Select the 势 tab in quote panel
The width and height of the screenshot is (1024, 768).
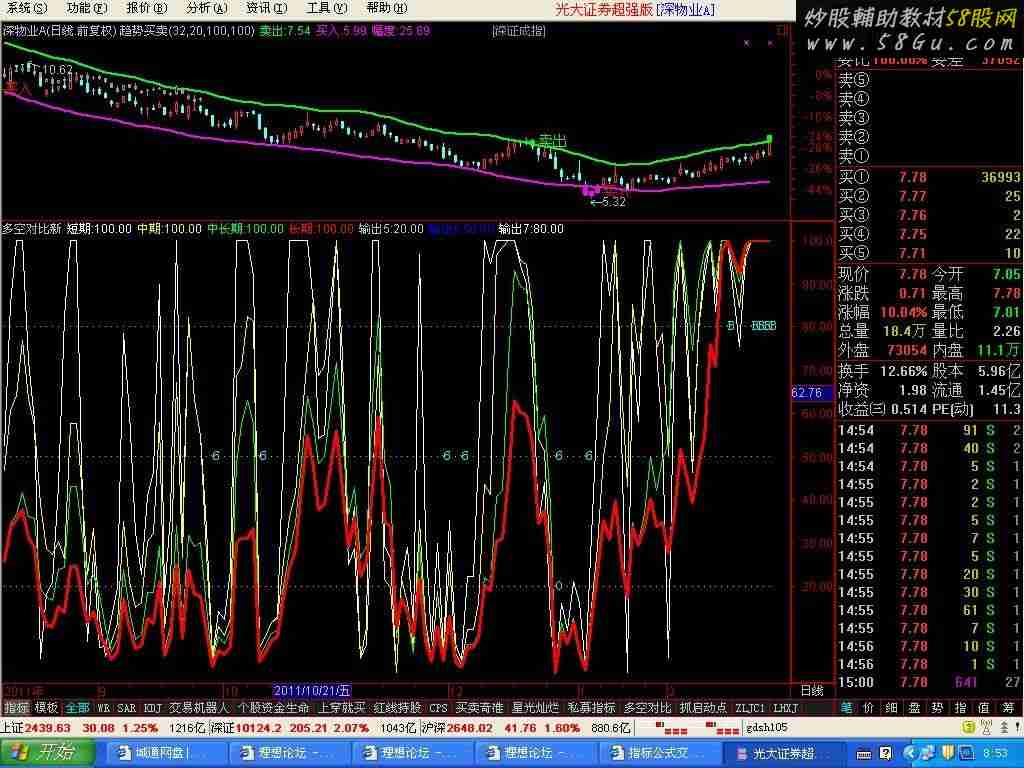pos(937,707)
